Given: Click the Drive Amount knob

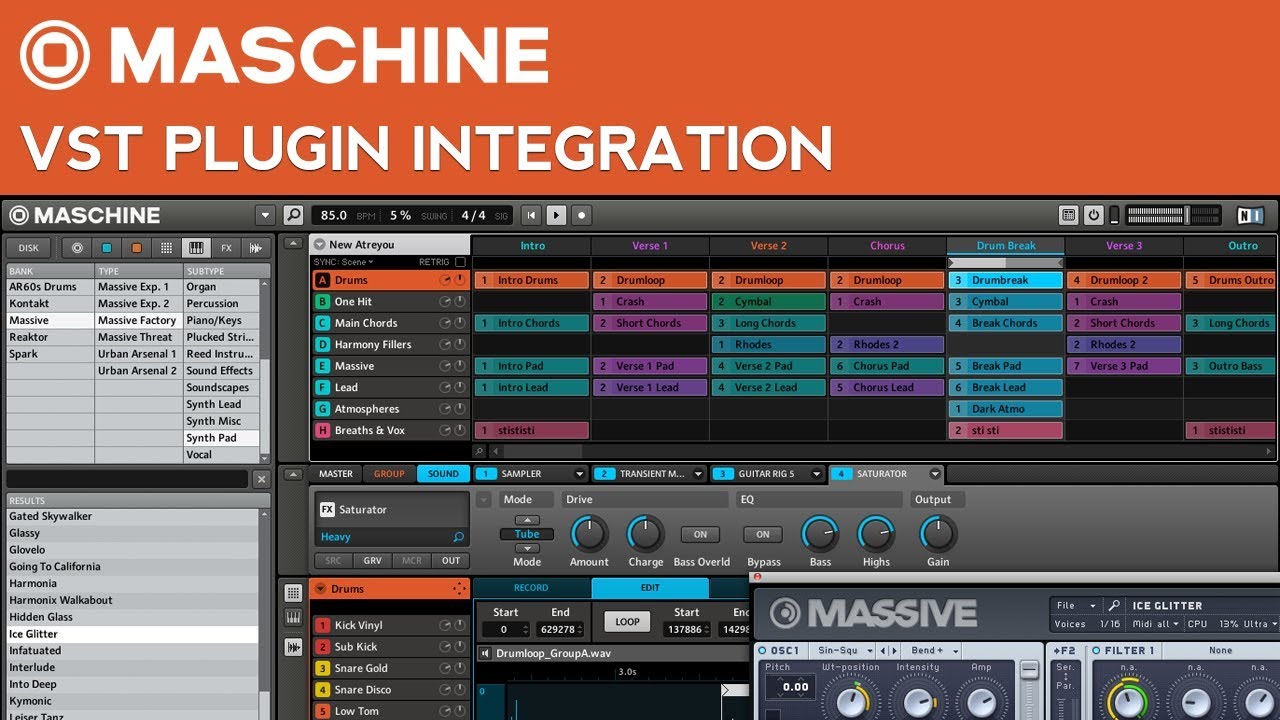Looking at the screenshot, I should click(589, 534).
